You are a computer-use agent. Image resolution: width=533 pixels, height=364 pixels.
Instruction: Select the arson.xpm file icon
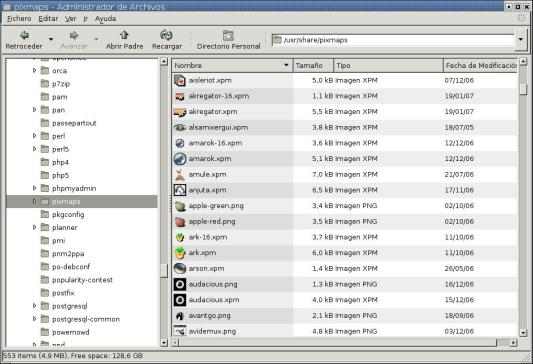pyautogui.click(x=180, y=268)
